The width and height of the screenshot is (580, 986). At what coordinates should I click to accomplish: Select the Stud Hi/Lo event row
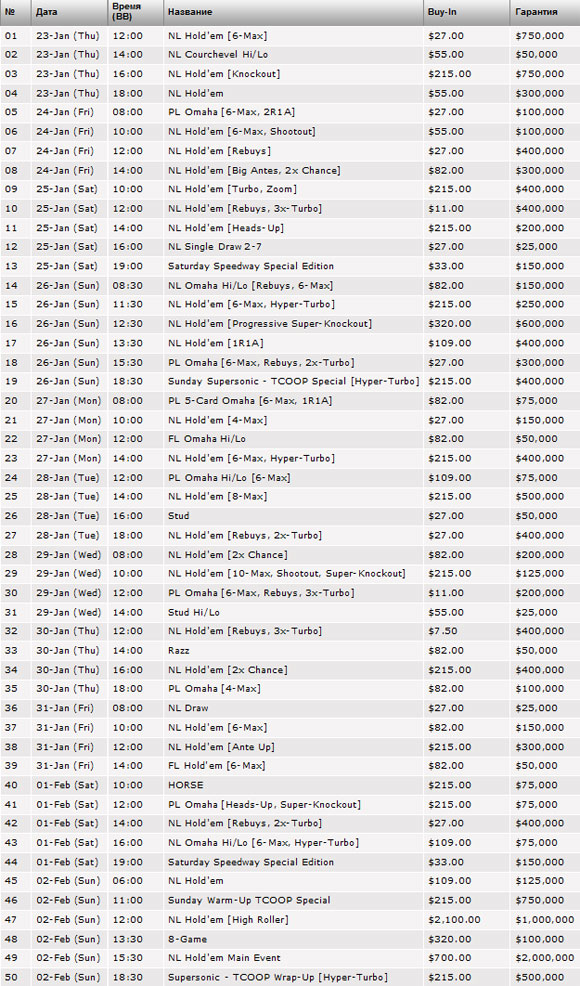coord(290,612)
